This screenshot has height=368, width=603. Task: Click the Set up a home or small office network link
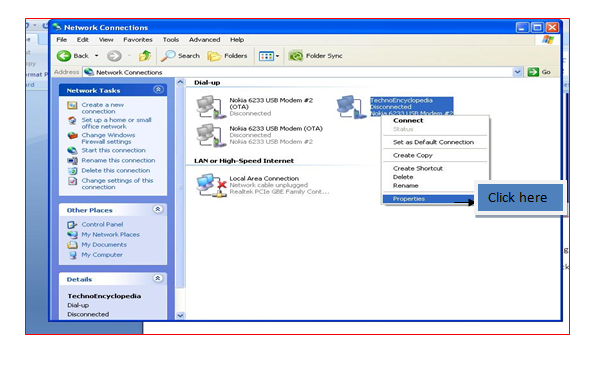click(116, 123)
